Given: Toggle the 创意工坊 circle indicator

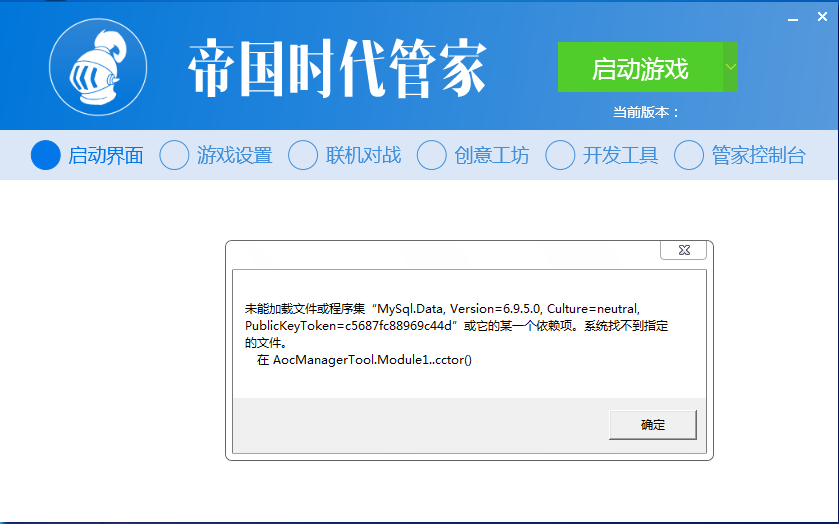Looking at the screenshot, I should 431,155.
